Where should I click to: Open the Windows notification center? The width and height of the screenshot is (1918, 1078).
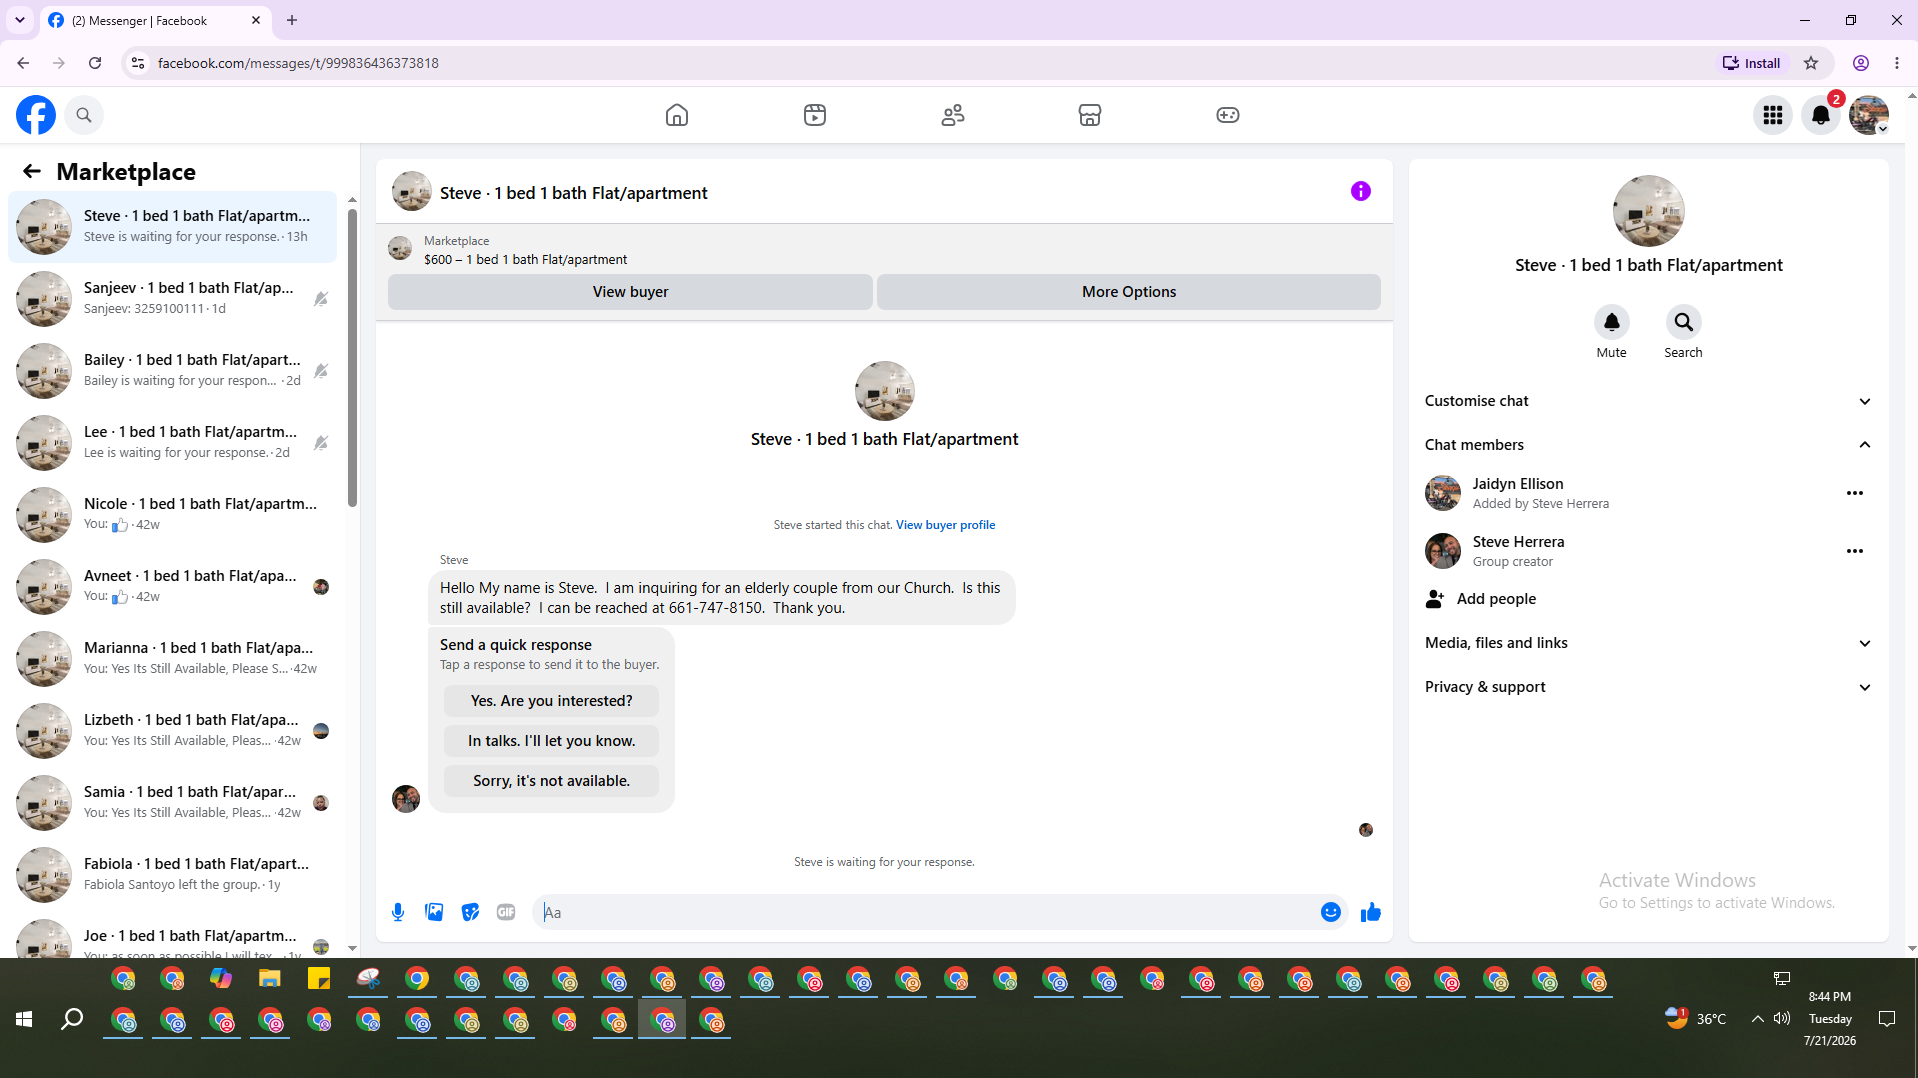[1887, 1019]
